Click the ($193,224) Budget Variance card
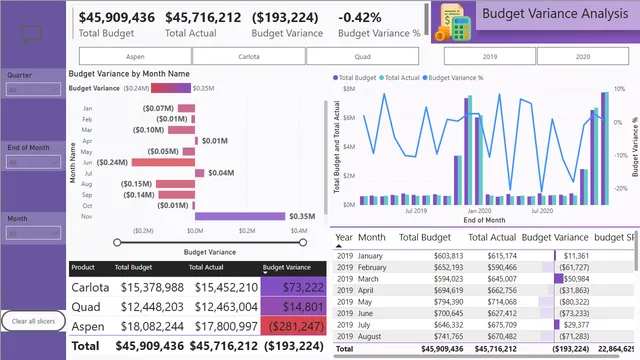Screen dimensions: 640x360 point(287,24)
